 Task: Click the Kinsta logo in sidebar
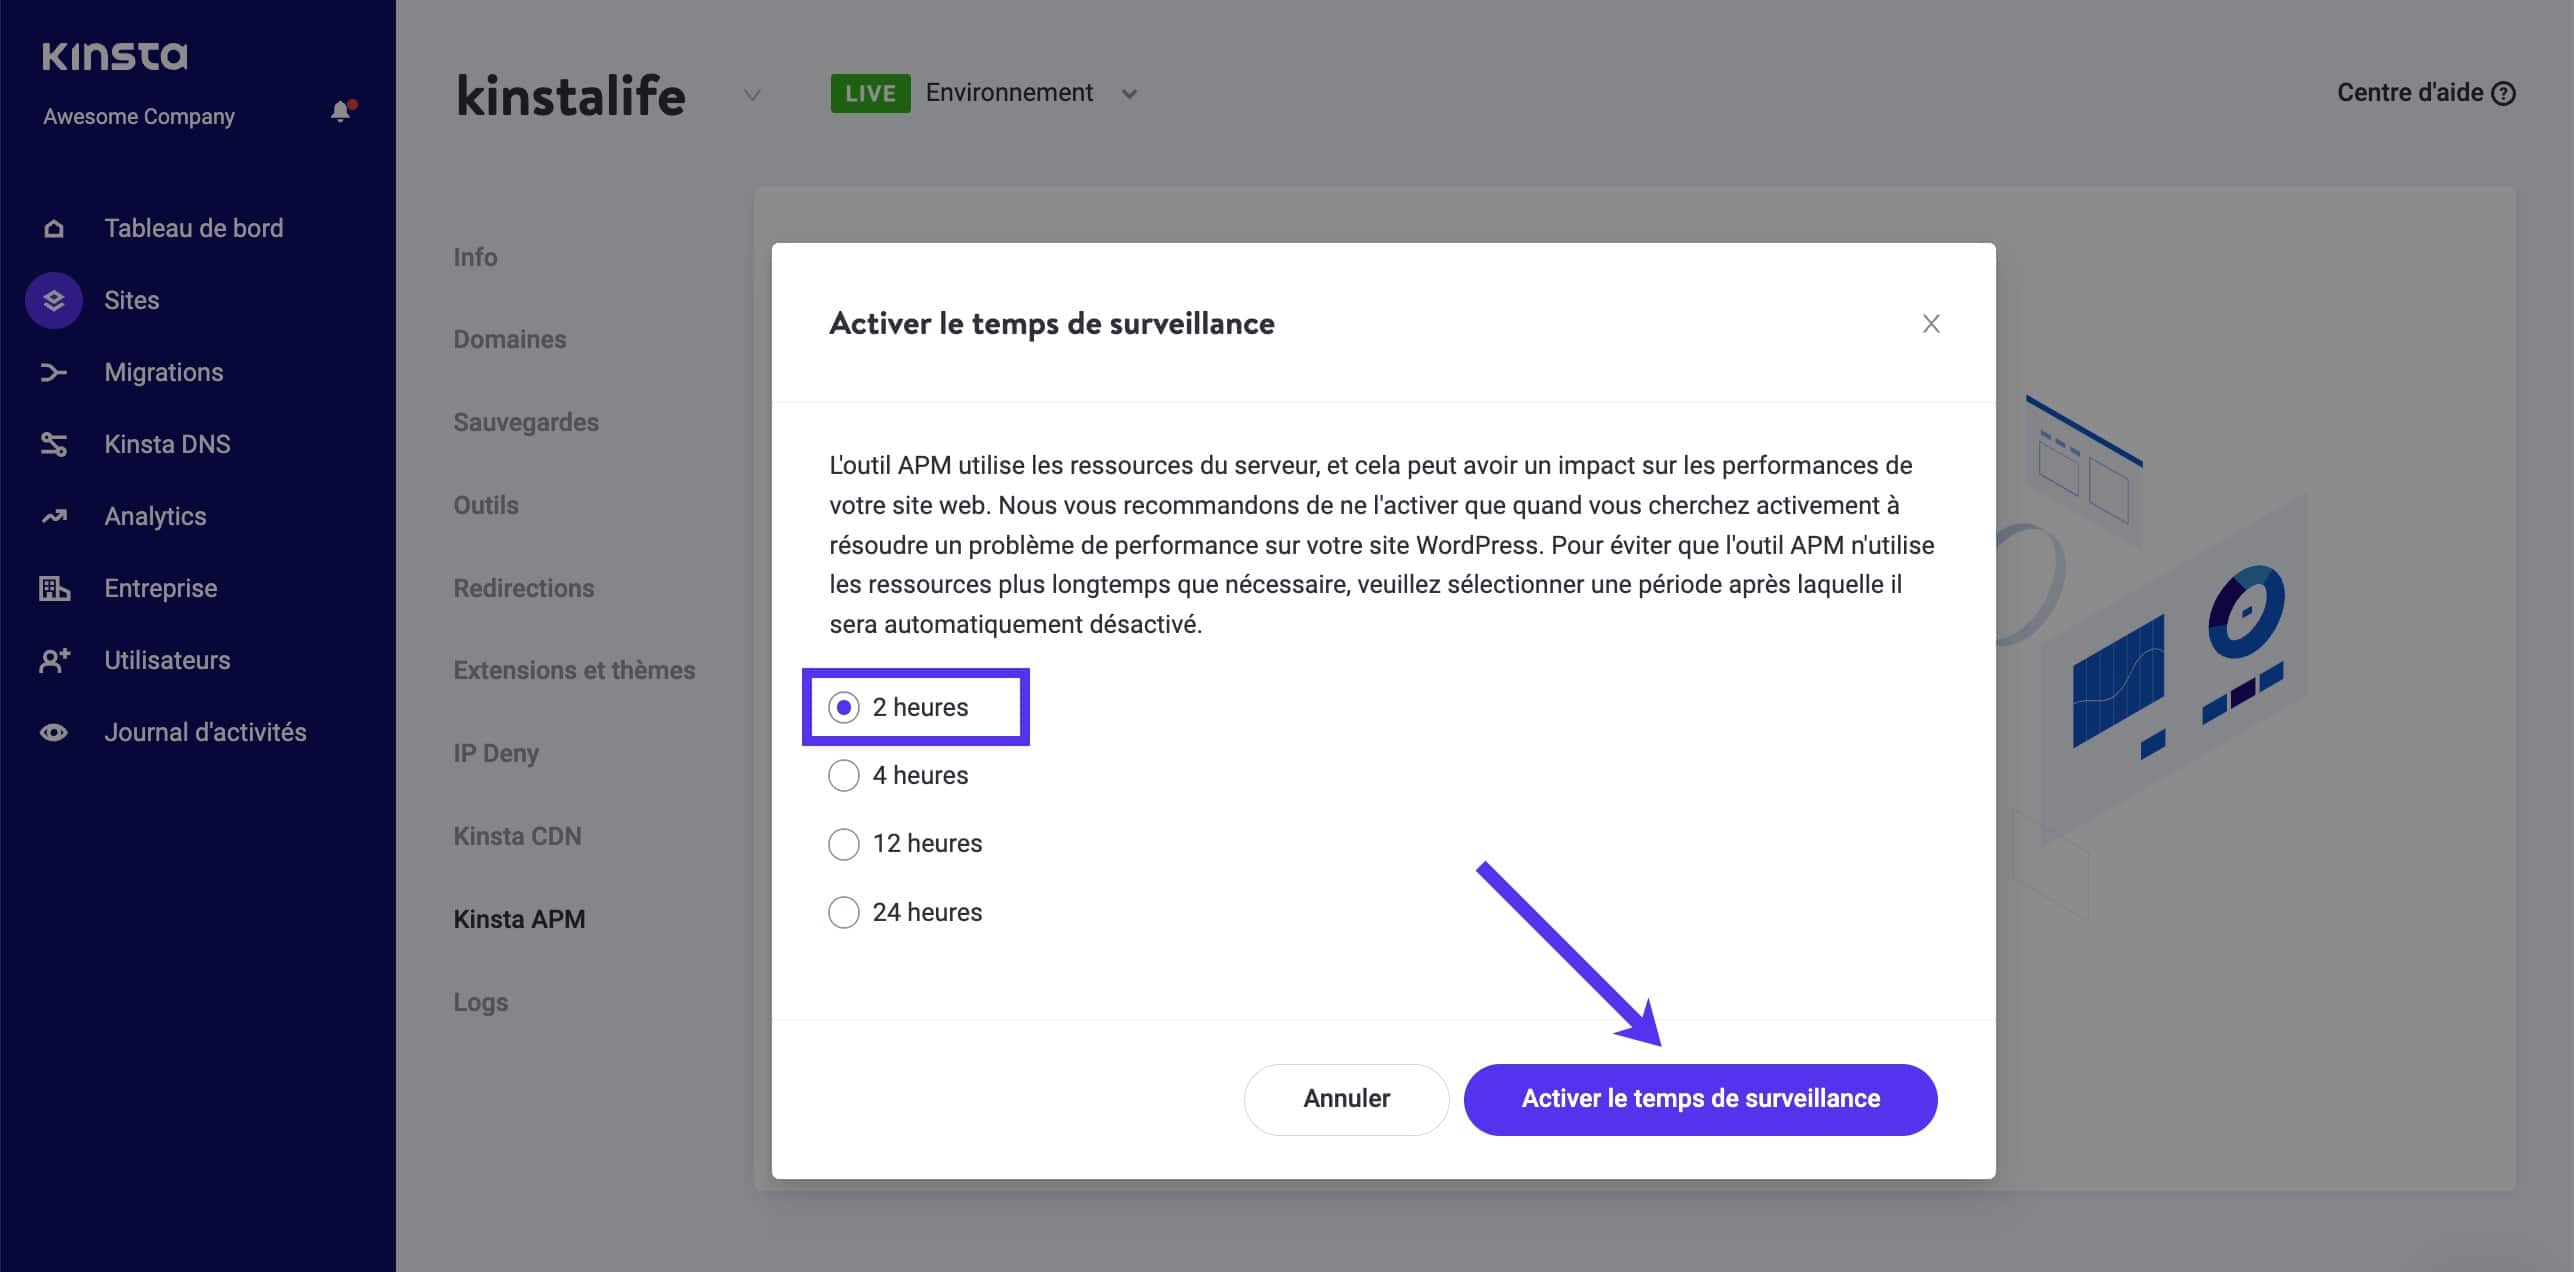click(x=115, y=56)
